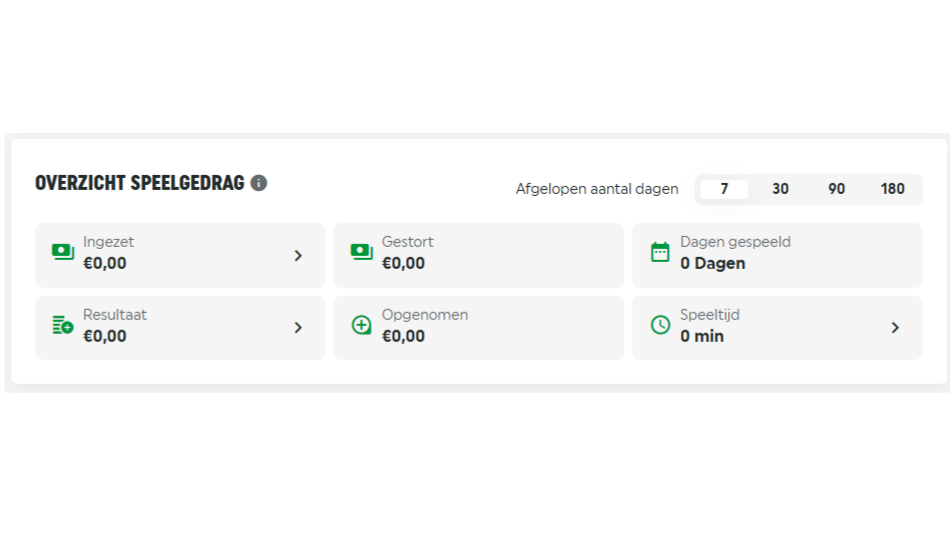This screenshot has height=534, width=950.
Task: Select the Dagen gespeeld card
Action: point(777,255)
